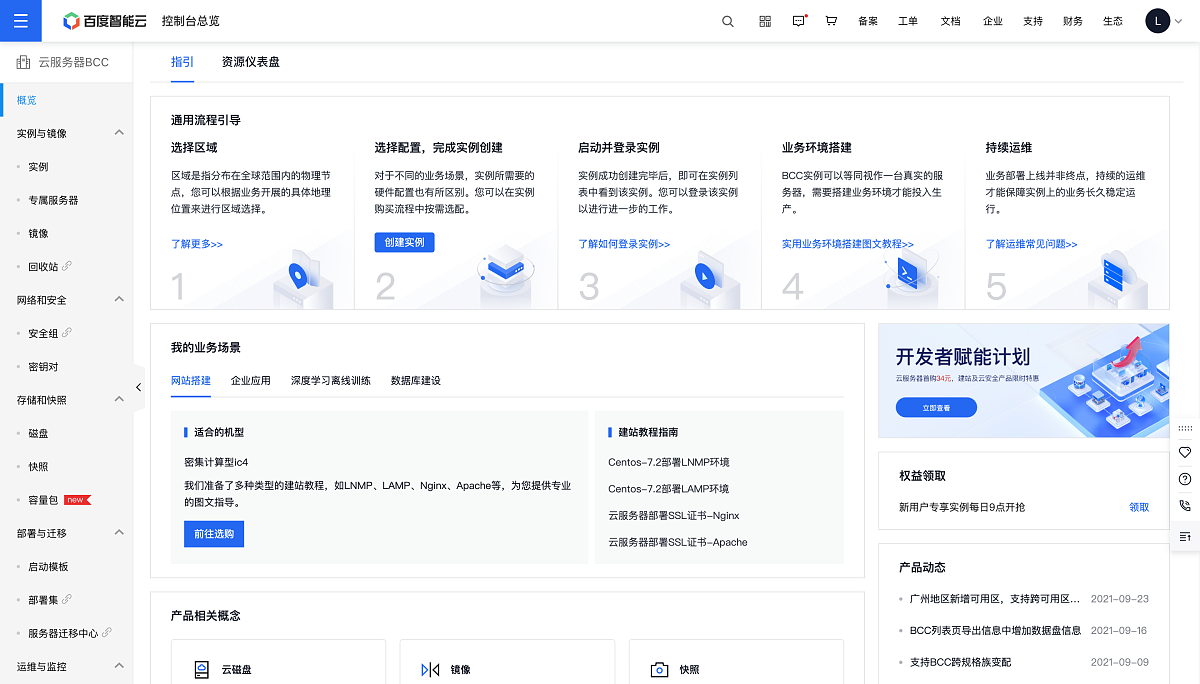Select the 网站搭建 scenario tab
This screenshot has width=1200, height=684.
tap(191, 381)
